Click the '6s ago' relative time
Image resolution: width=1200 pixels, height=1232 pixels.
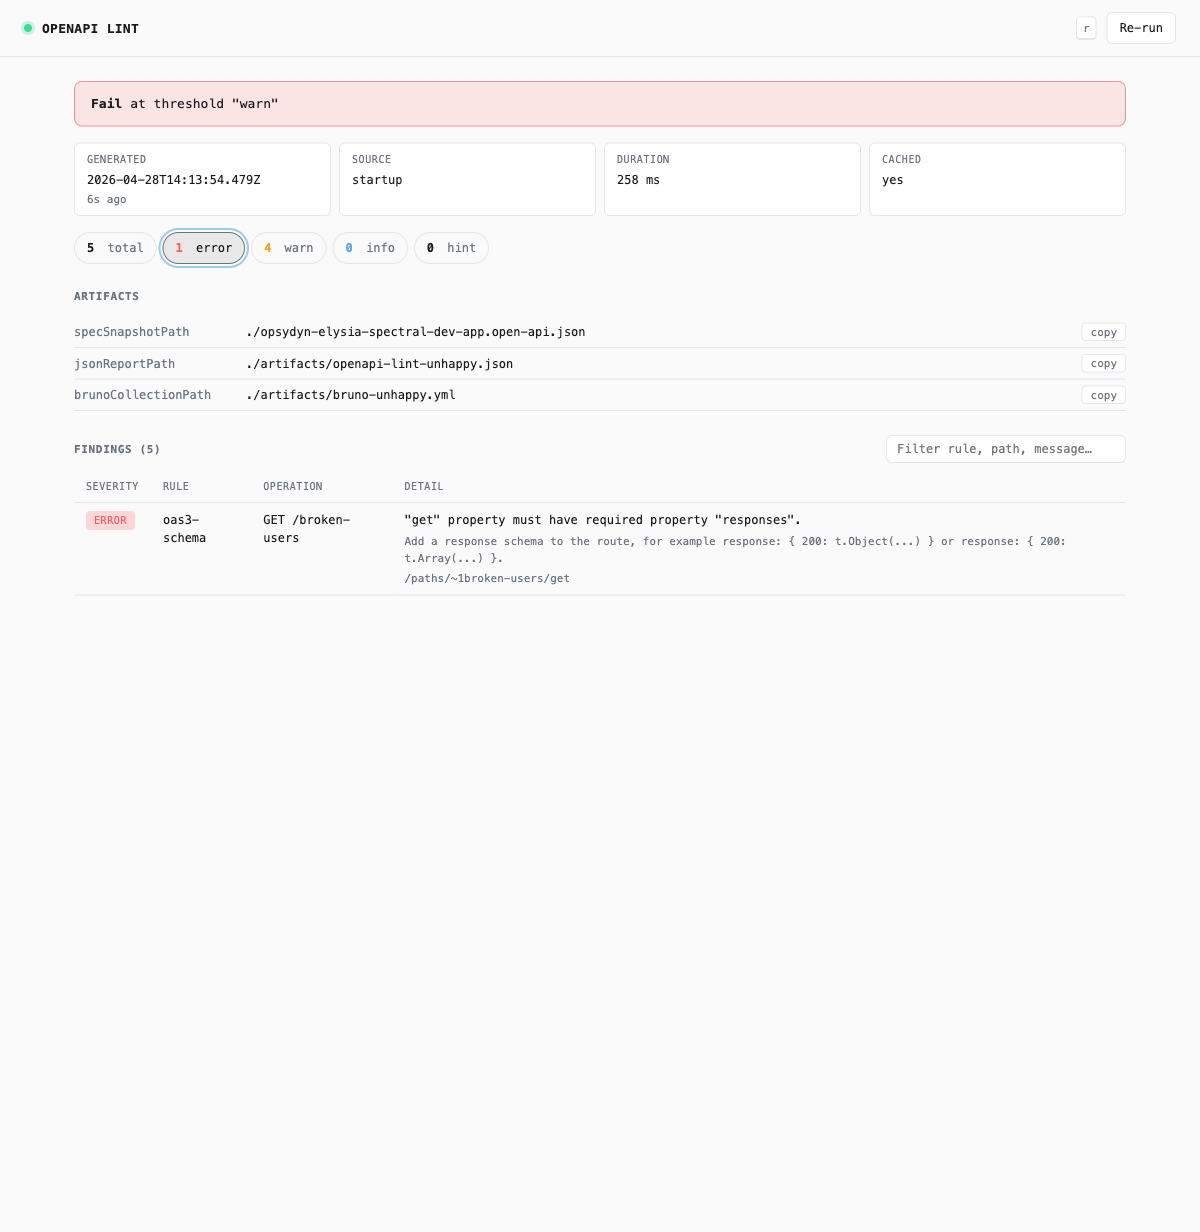click(x=107, y=199)
